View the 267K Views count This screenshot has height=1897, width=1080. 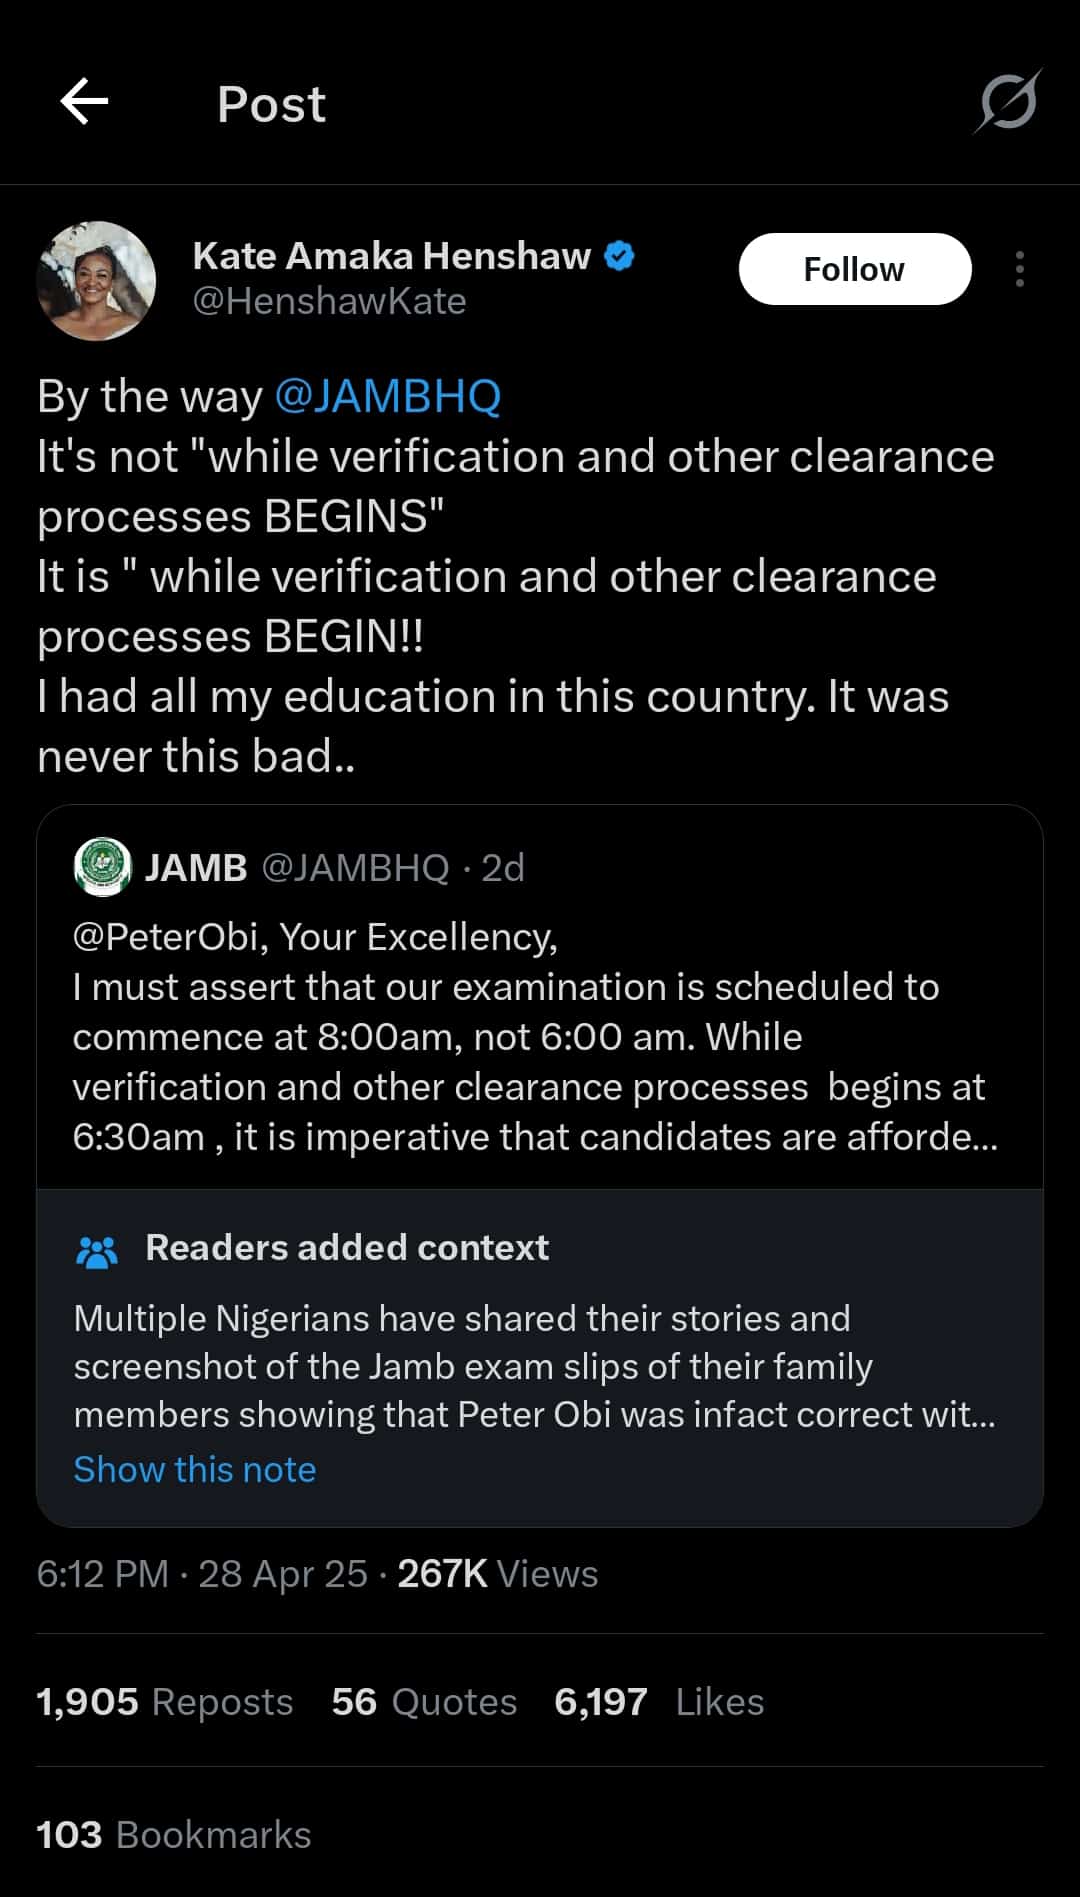[x=497, y=1574]
